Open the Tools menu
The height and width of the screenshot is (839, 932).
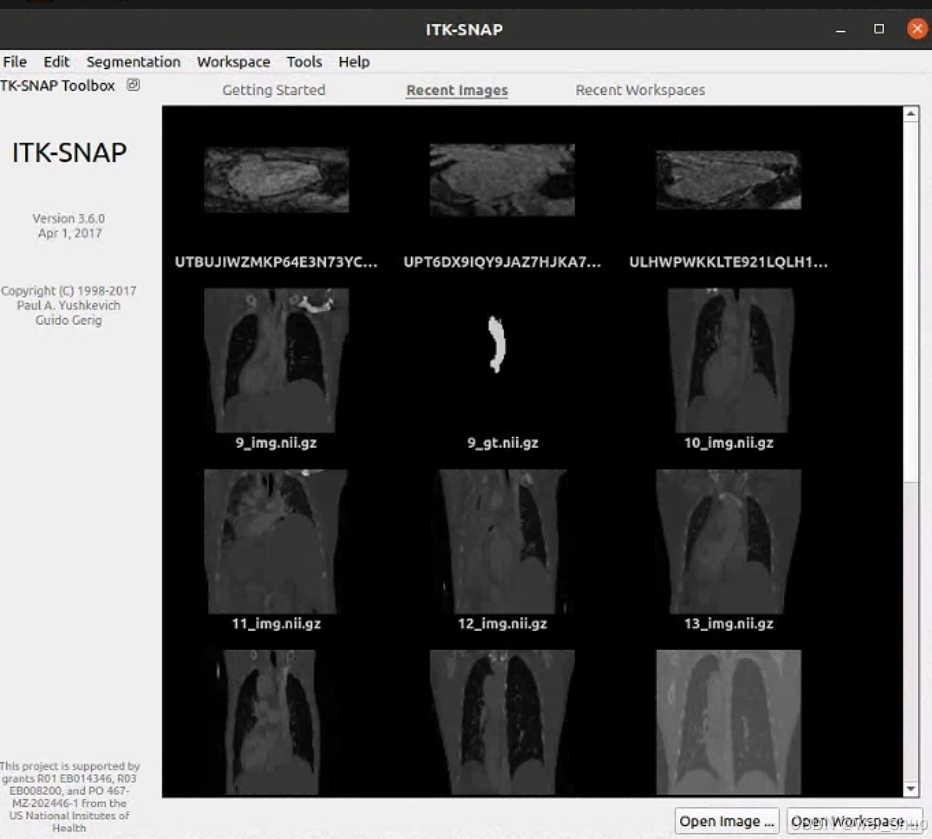[x=304, y=62]
